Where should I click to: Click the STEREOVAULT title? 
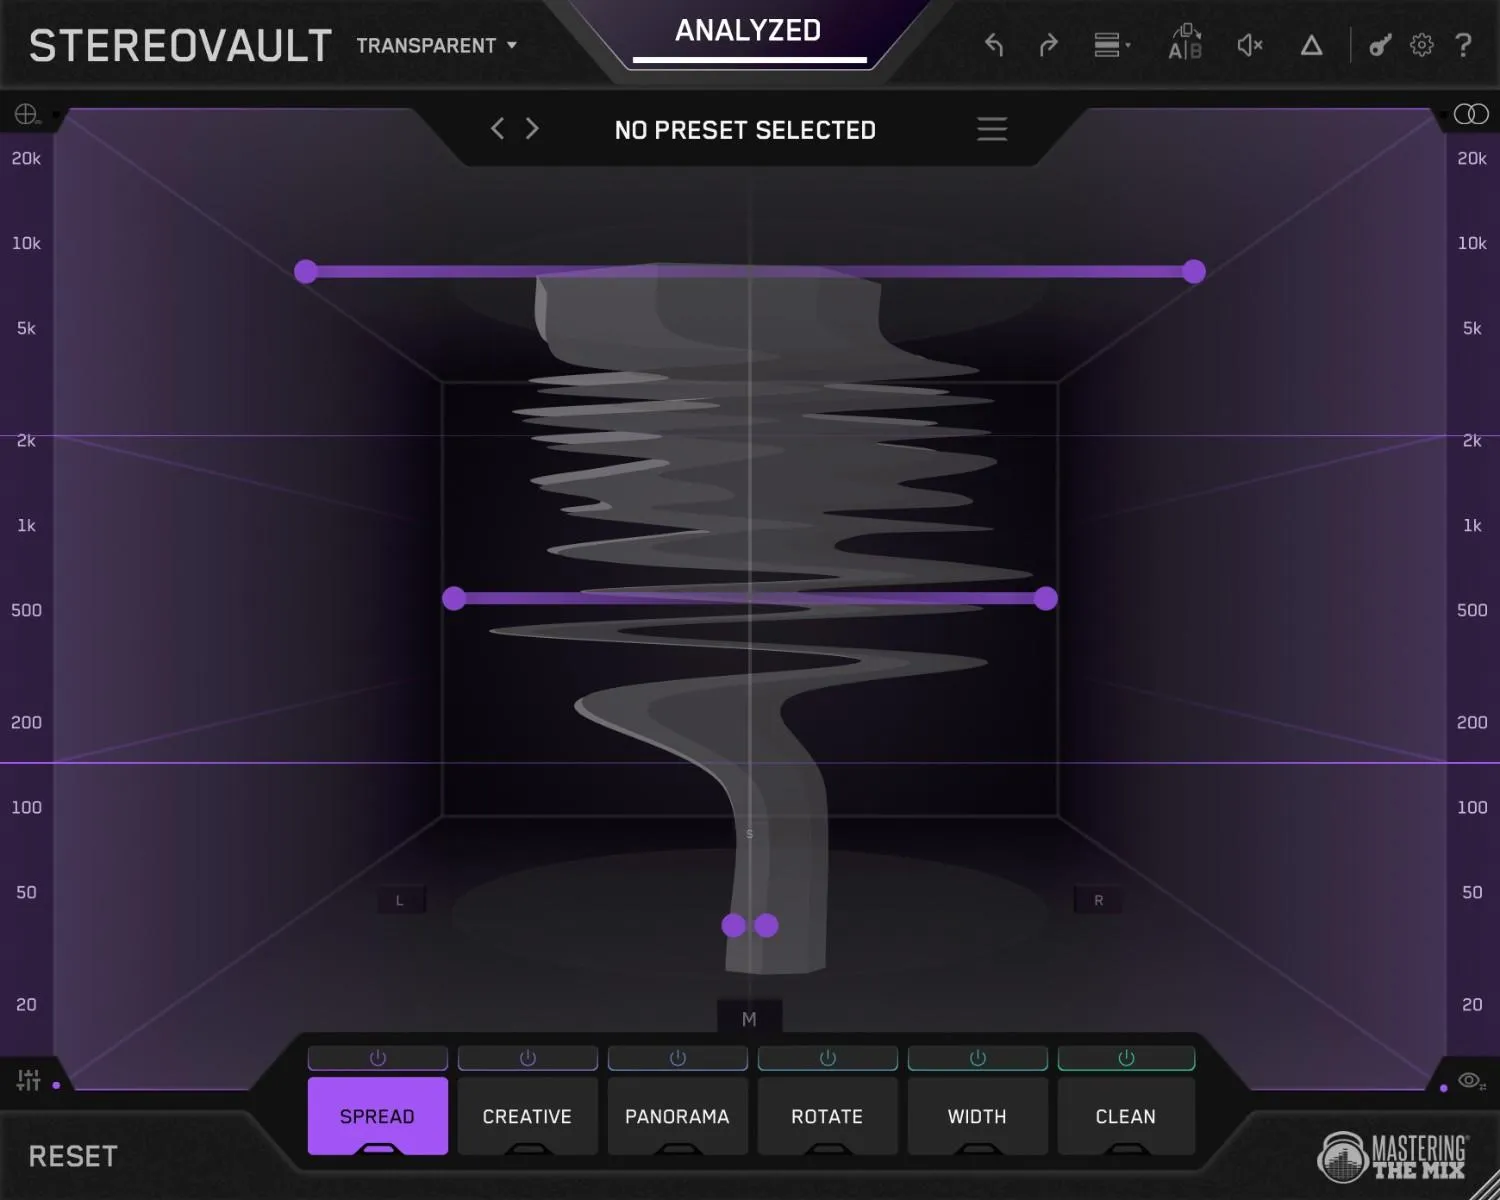point(181,46)
